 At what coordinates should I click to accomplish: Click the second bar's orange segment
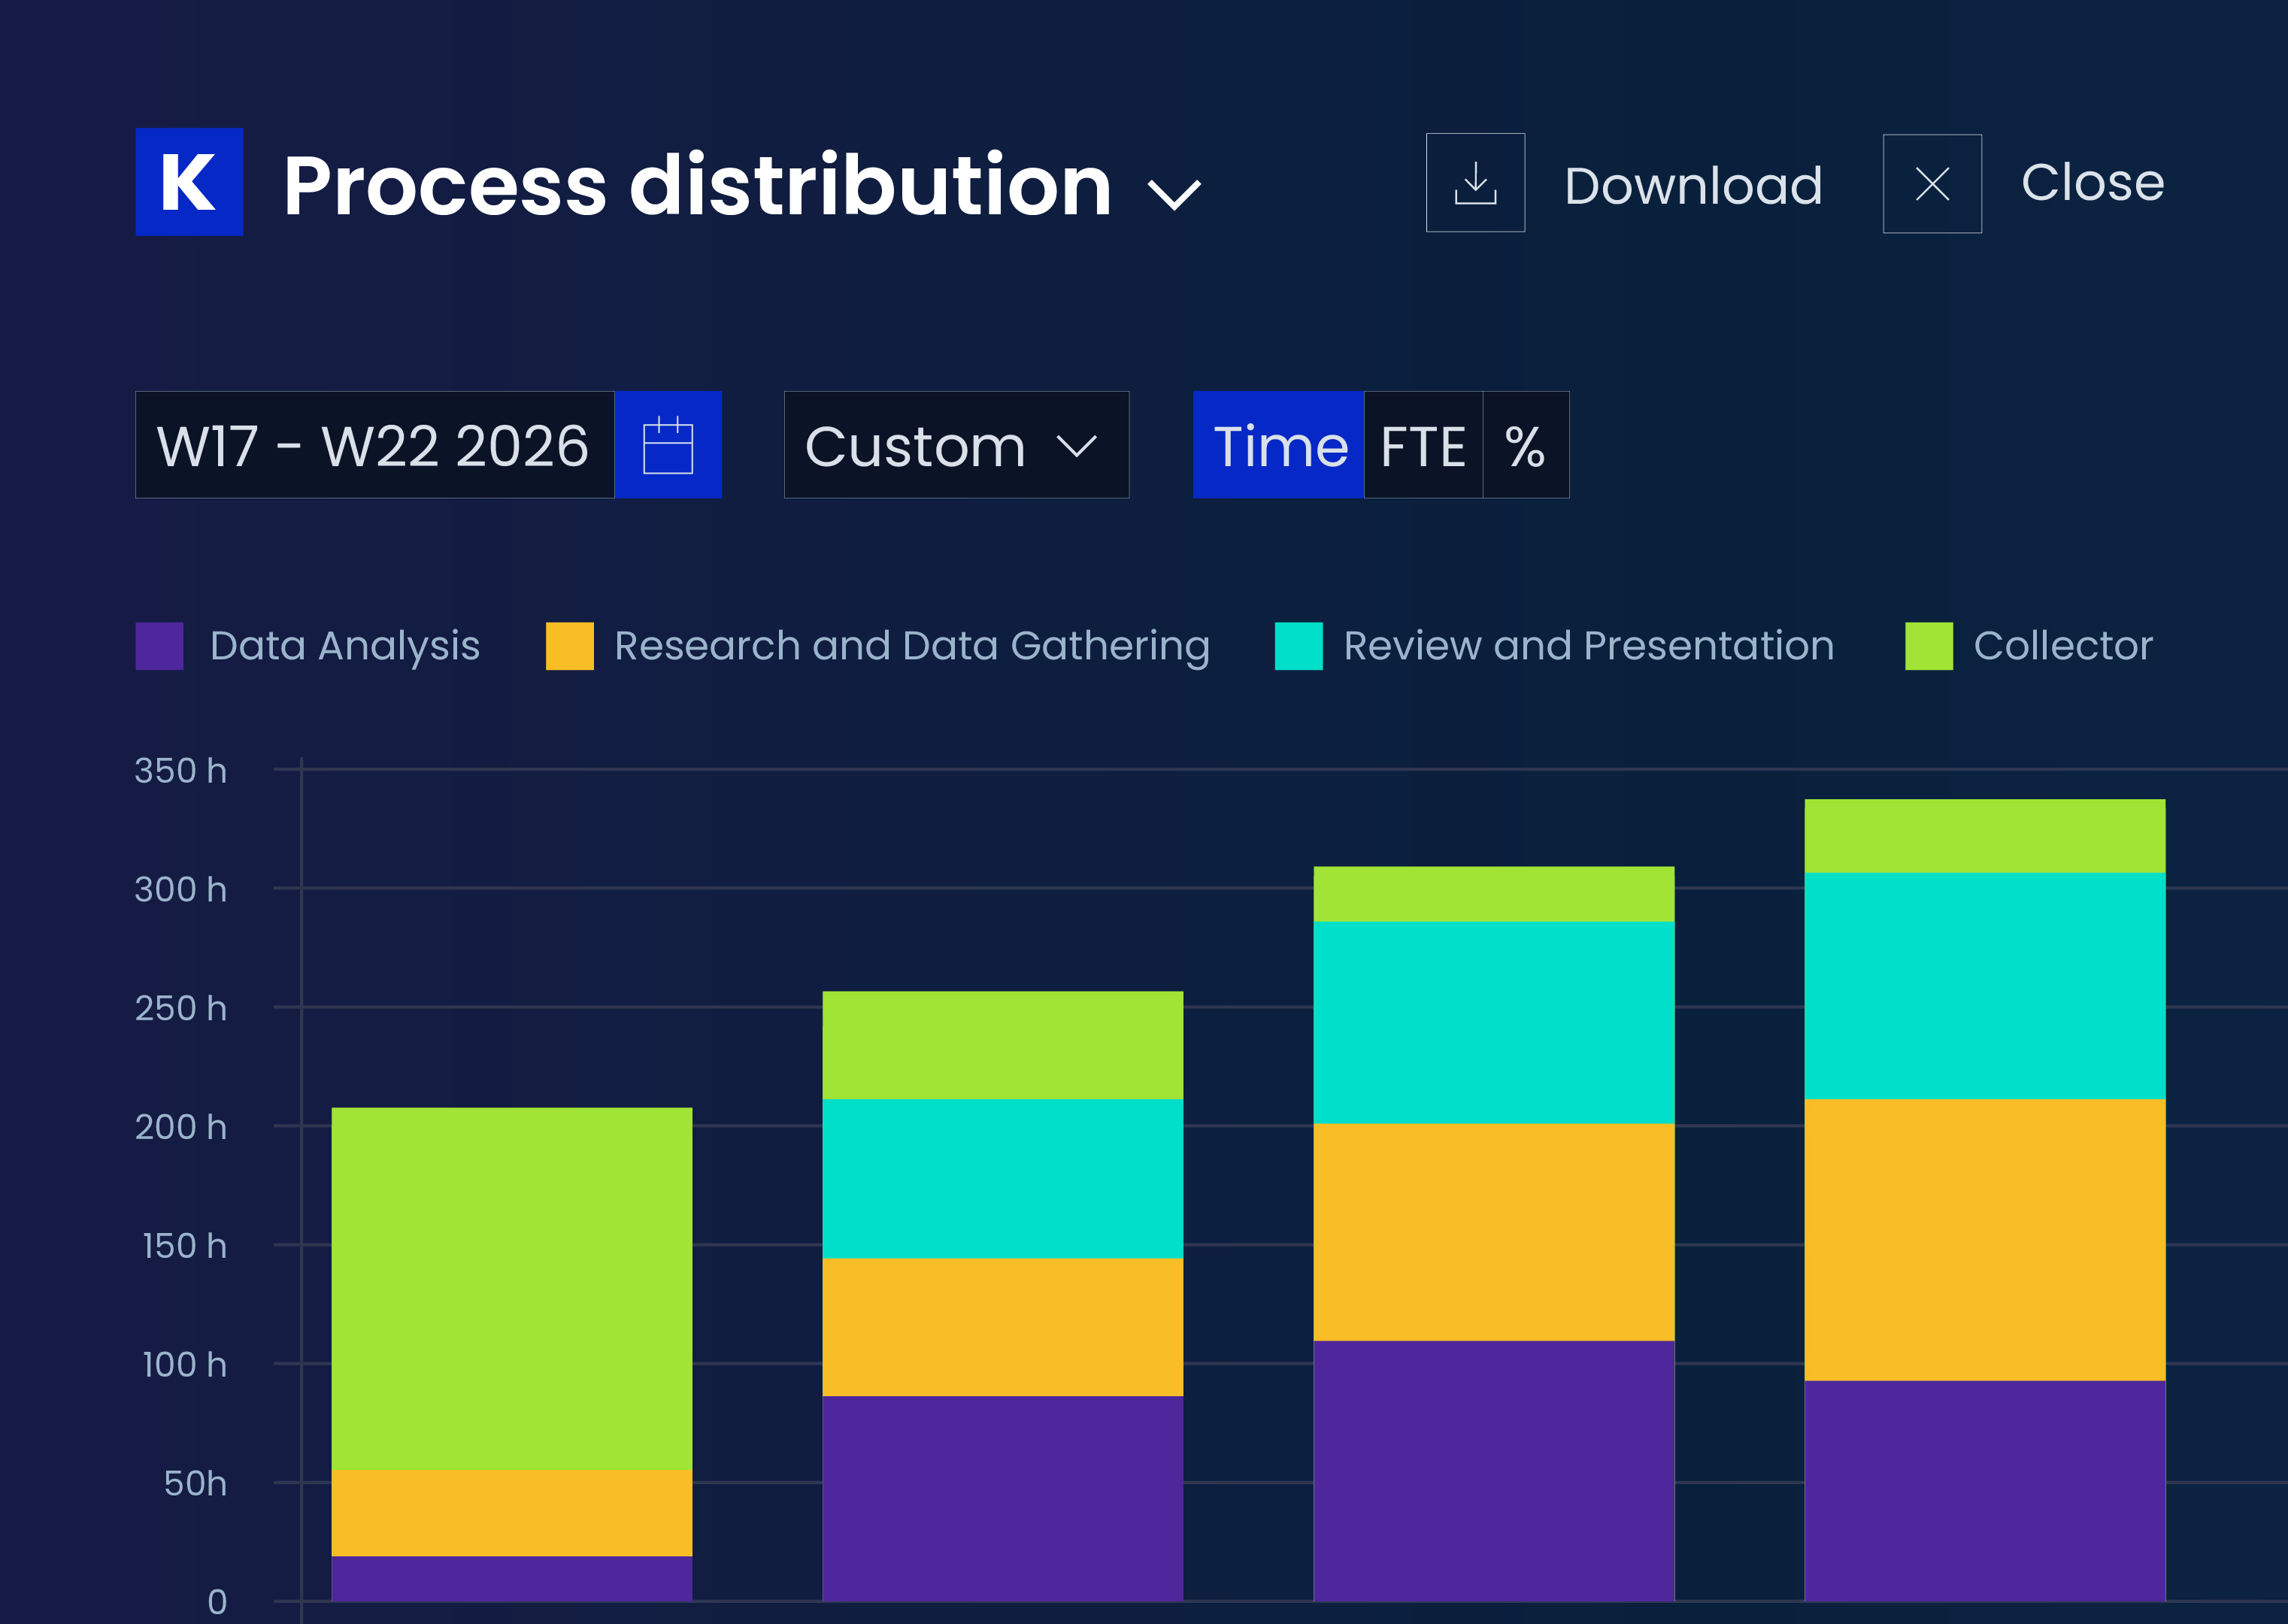[x=1003, y=1327]
